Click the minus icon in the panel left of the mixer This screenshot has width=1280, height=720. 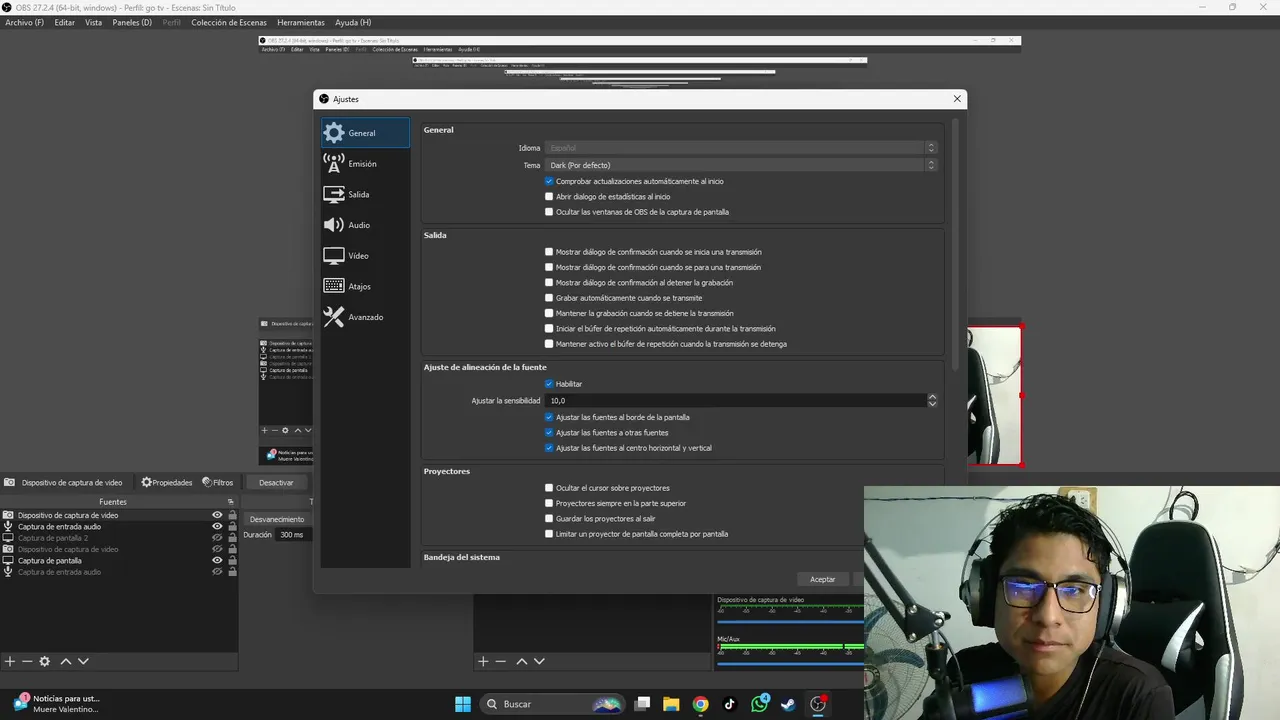(501, 661)
